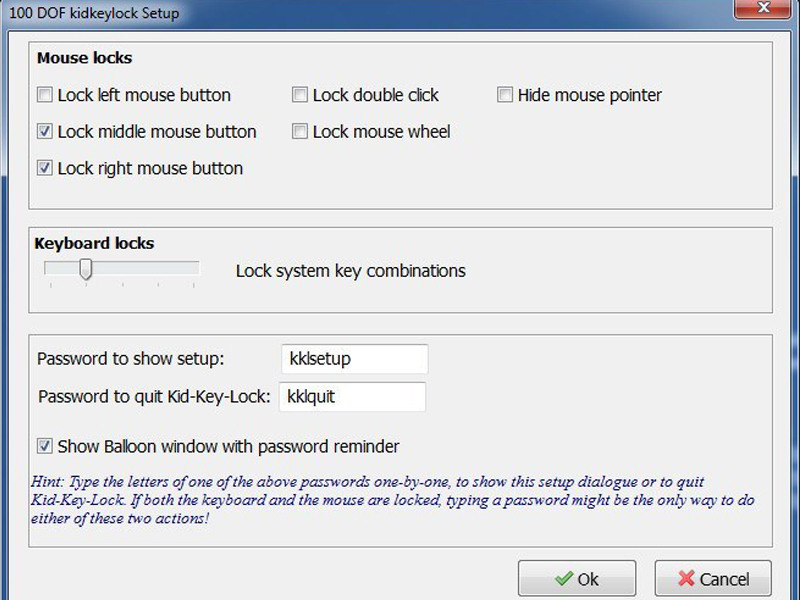Click the "Keyboard locks" section header

(95, 243)
